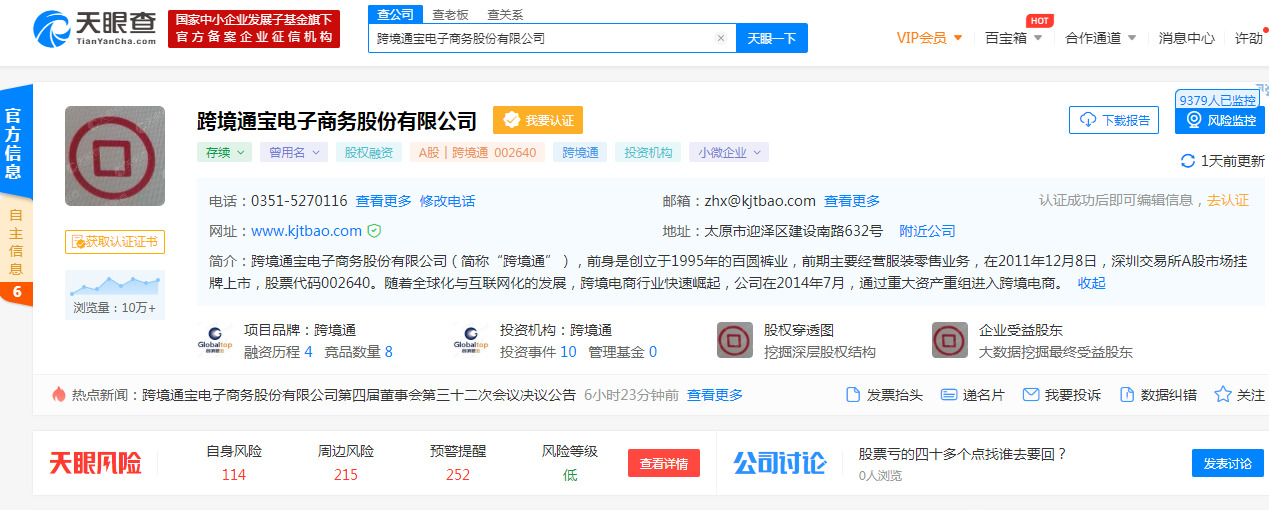The image size is (1269, 510).
Task: Click the refresh icon next to 1天前更新
Action: coord(1188,161)
